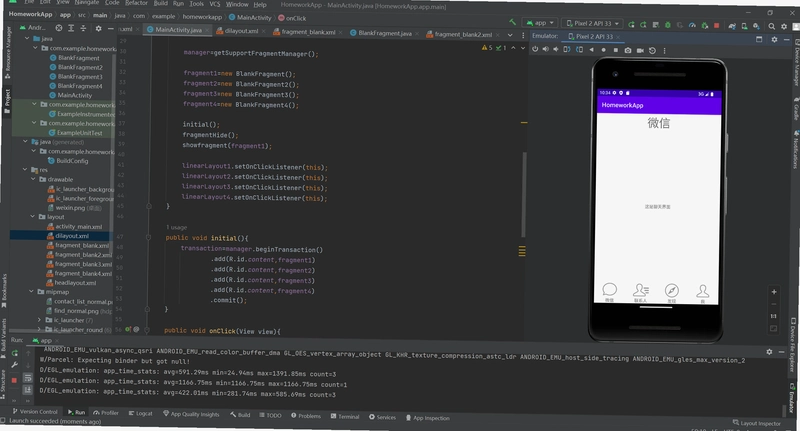Toggle soft-wrap in the Run console

click(x=28, y=378)
